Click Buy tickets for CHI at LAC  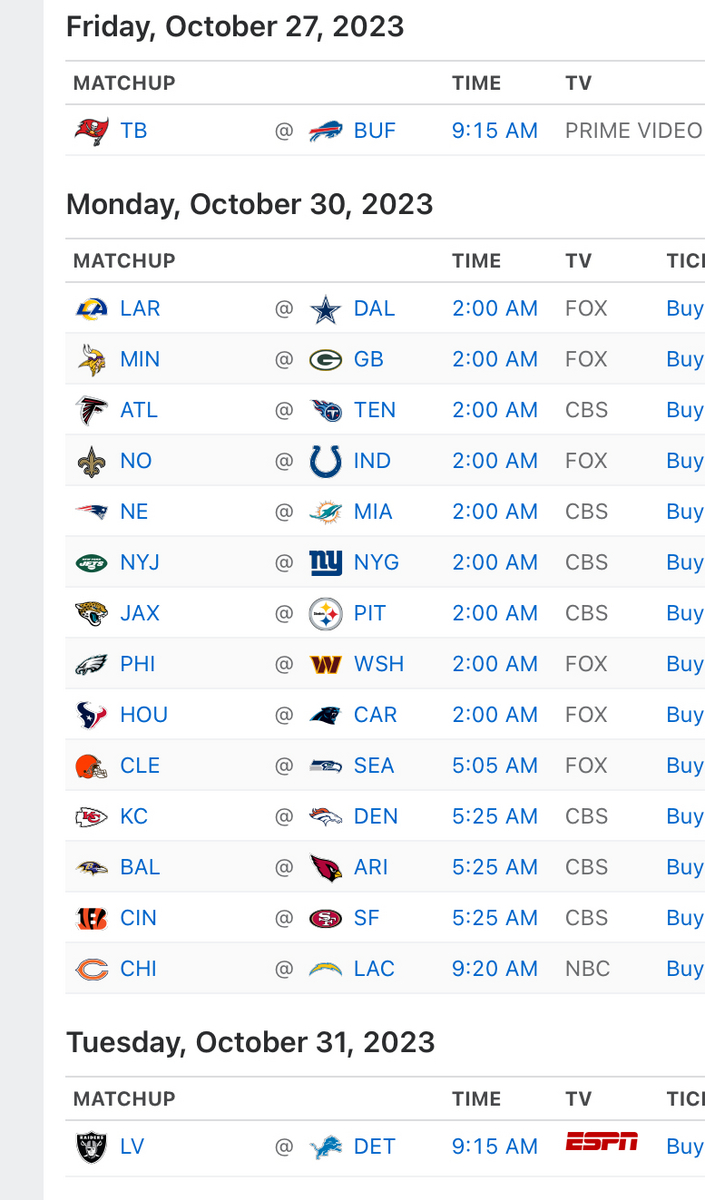(684, 968)
